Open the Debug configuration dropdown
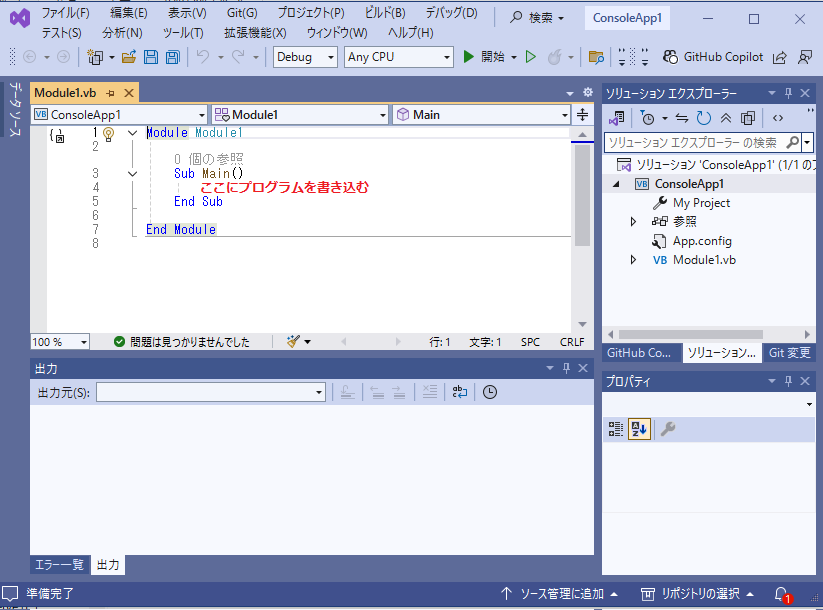 point(305,57)
